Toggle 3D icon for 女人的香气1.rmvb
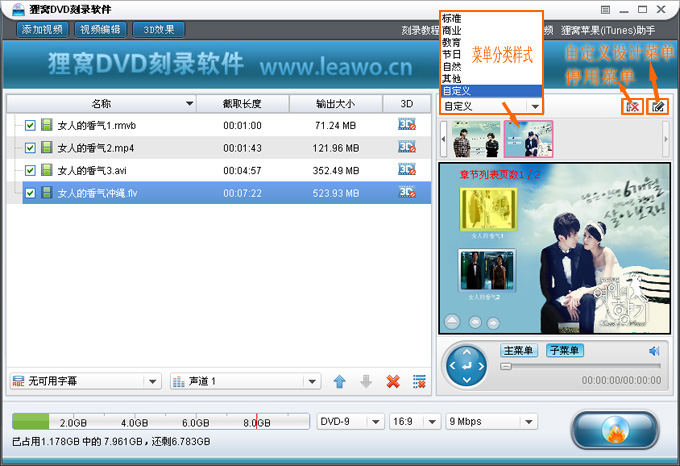 407,125
